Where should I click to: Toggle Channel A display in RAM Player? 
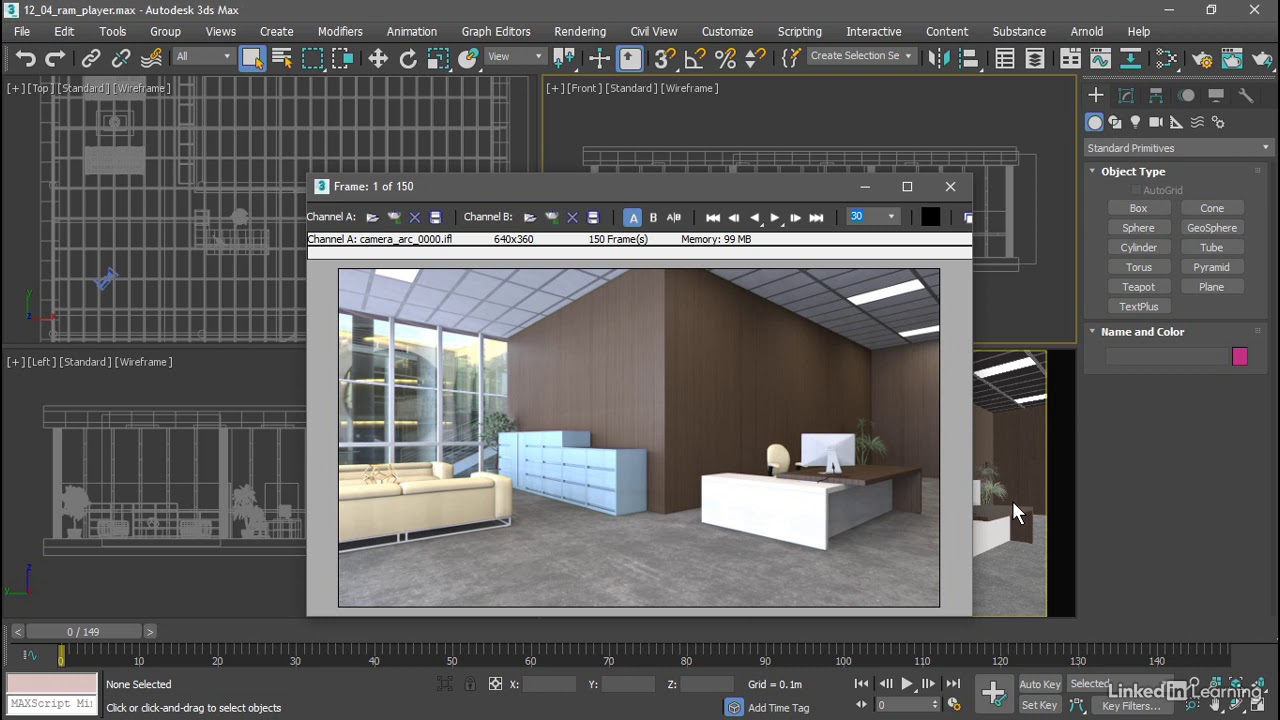[633, 217]
